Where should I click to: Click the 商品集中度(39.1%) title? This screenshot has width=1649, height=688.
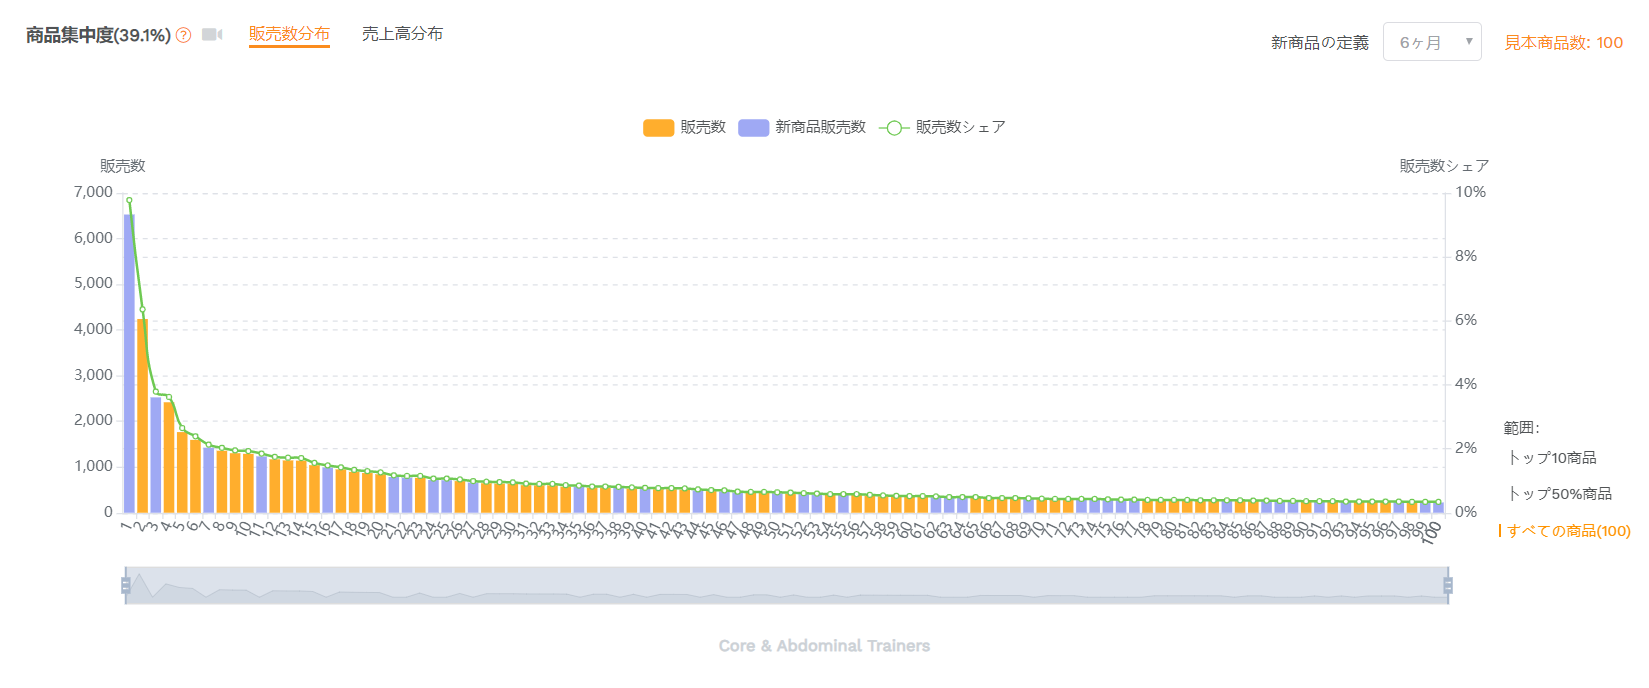pyautogui.click(x=98, y=35)
